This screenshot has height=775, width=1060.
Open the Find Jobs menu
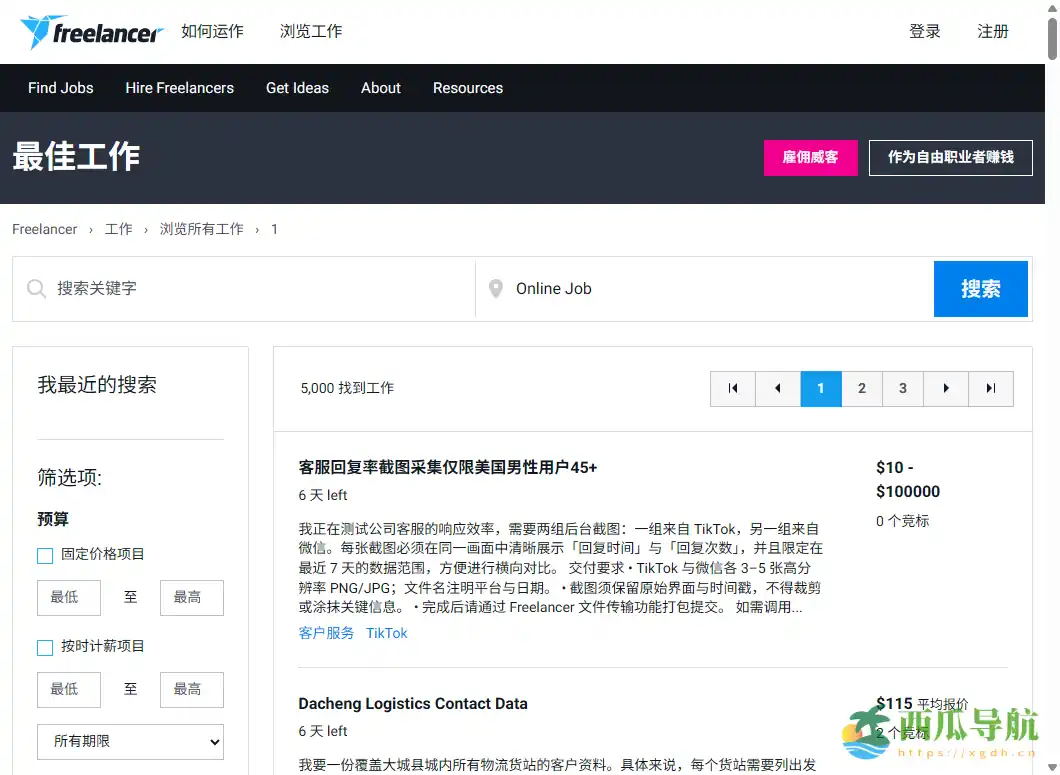(x=60, y=88)
